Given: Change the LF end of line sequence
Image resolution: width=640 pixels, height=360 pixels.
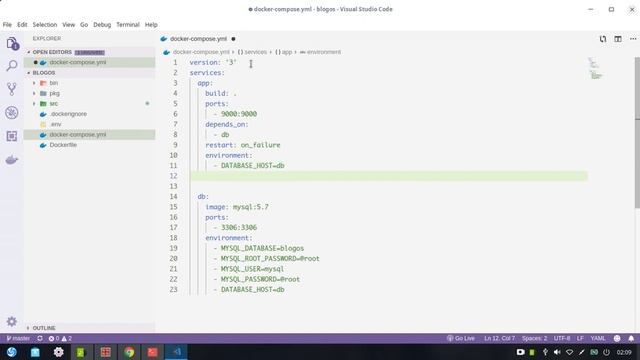Looking at the screenshot, I should coord(580,338).
